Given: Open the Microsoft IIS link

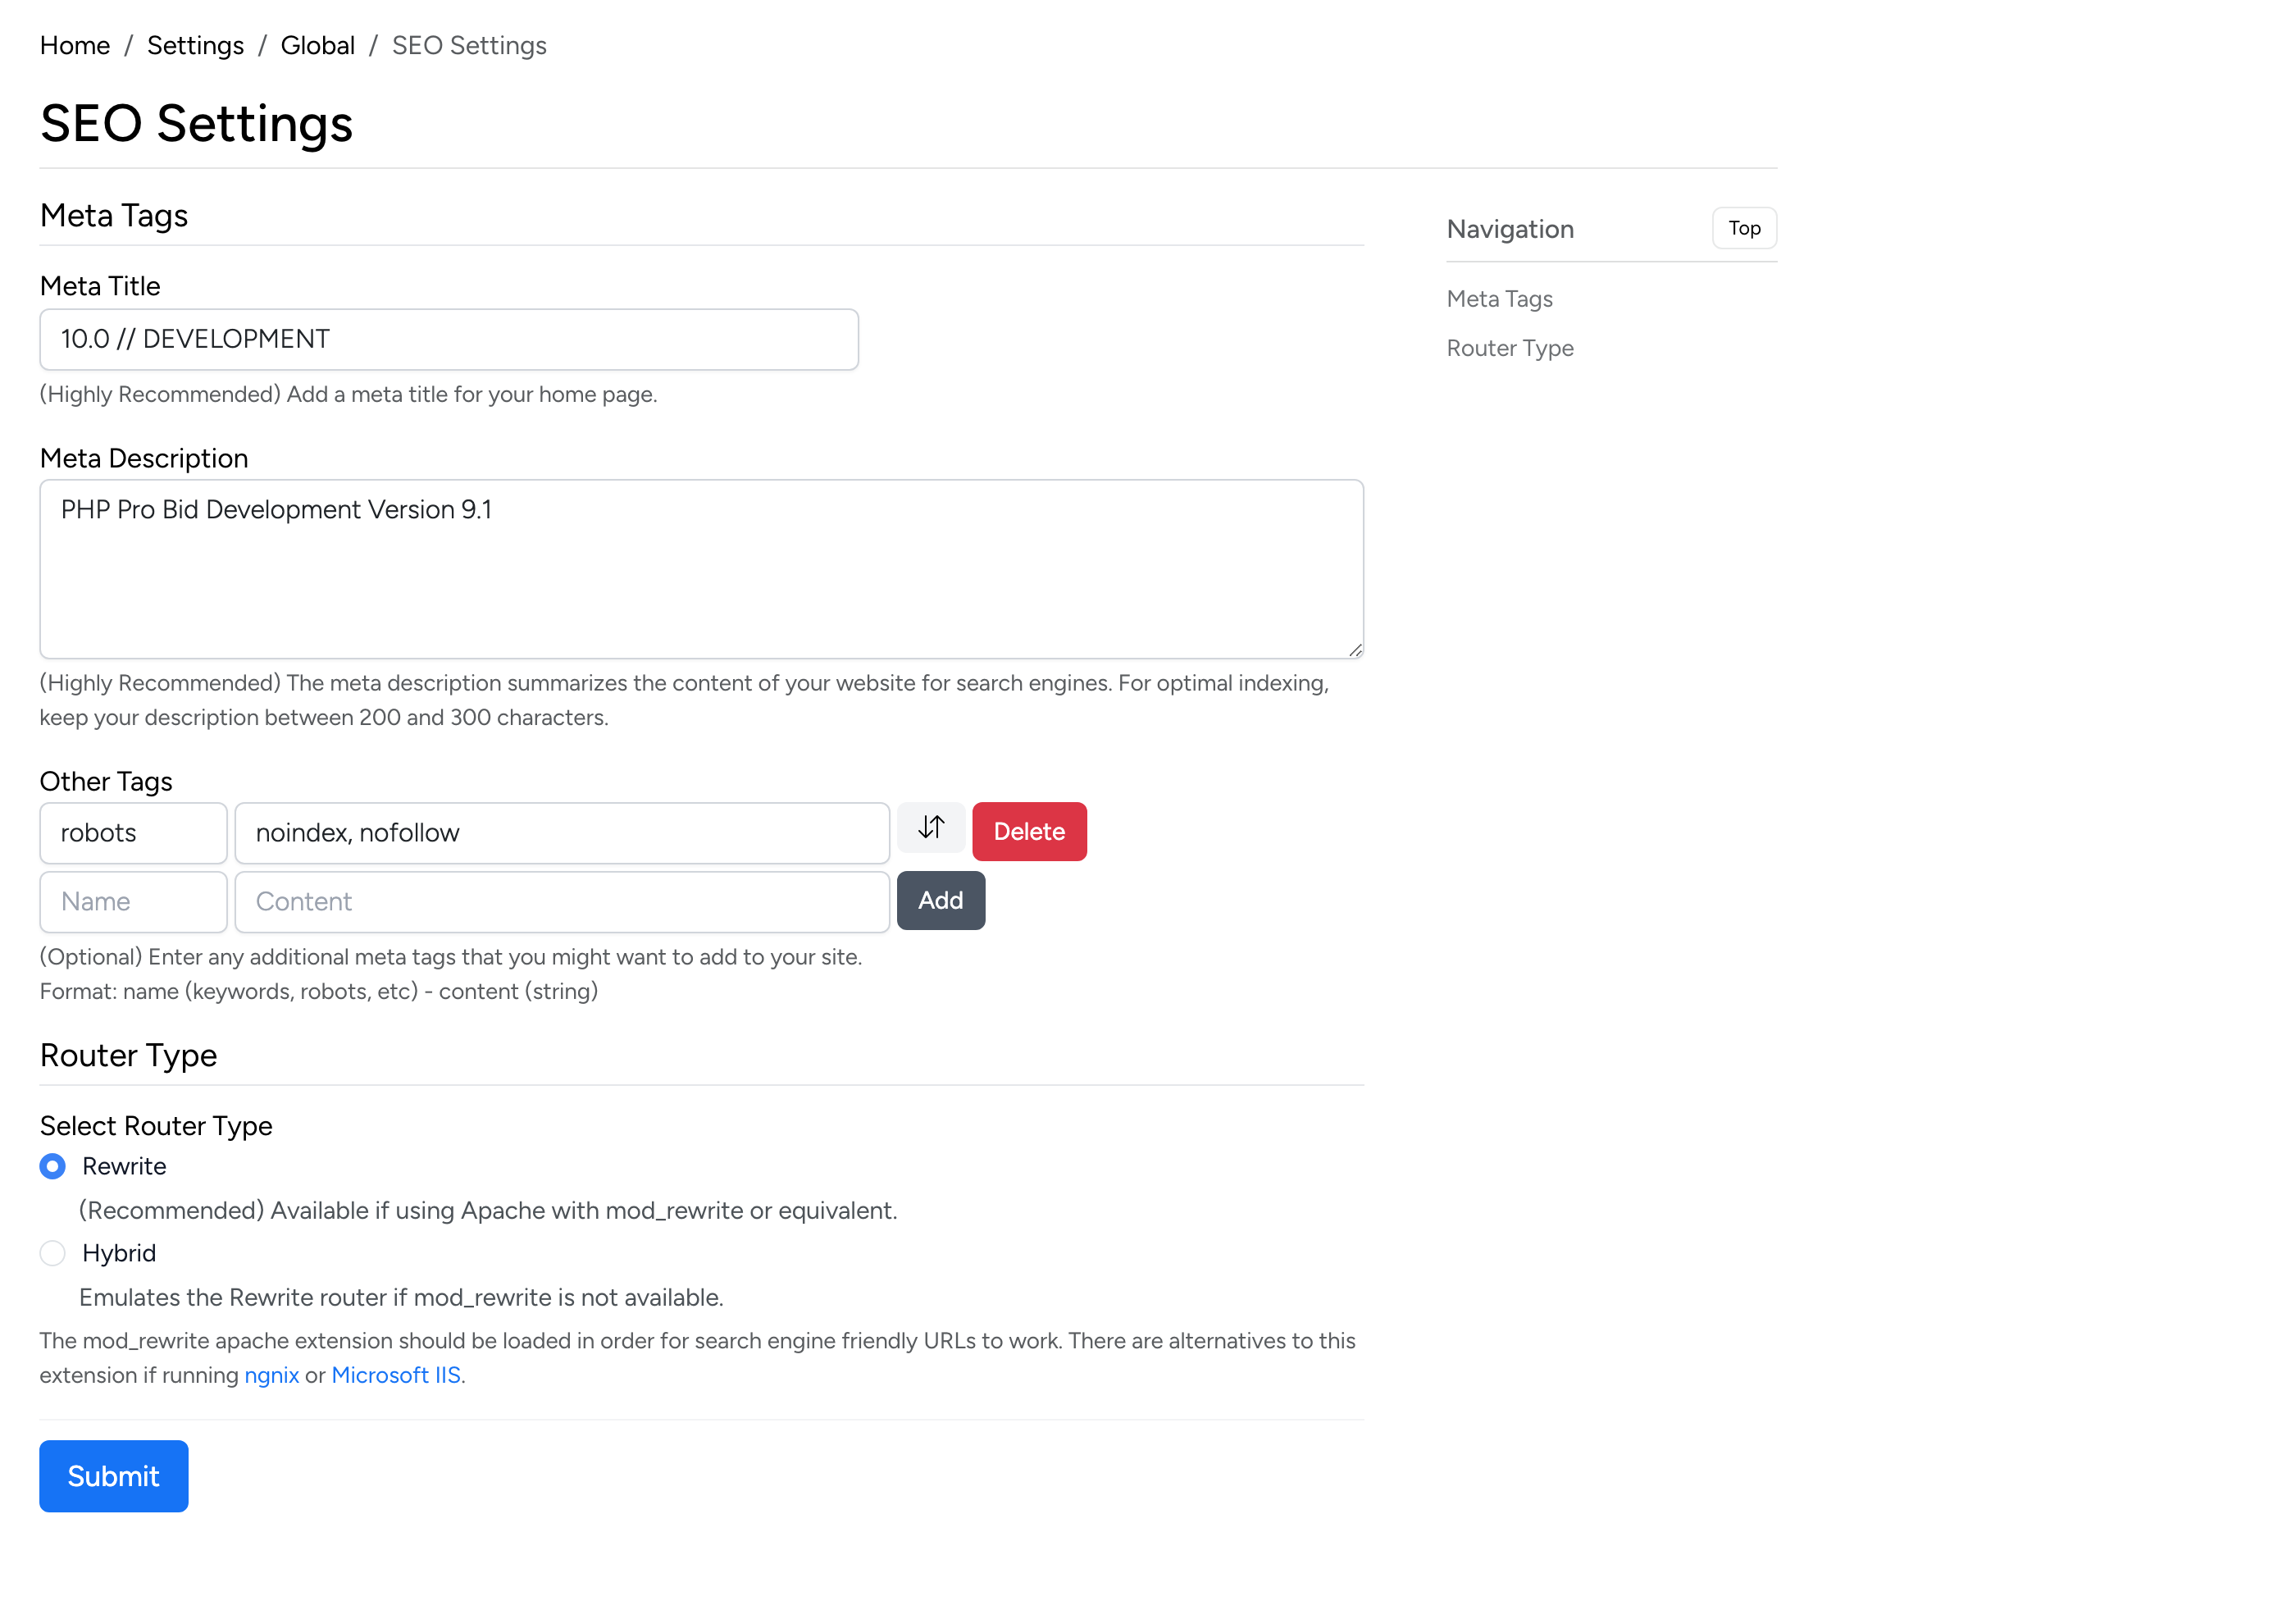Looking at the screenshot, I should tap(396, 1376).
